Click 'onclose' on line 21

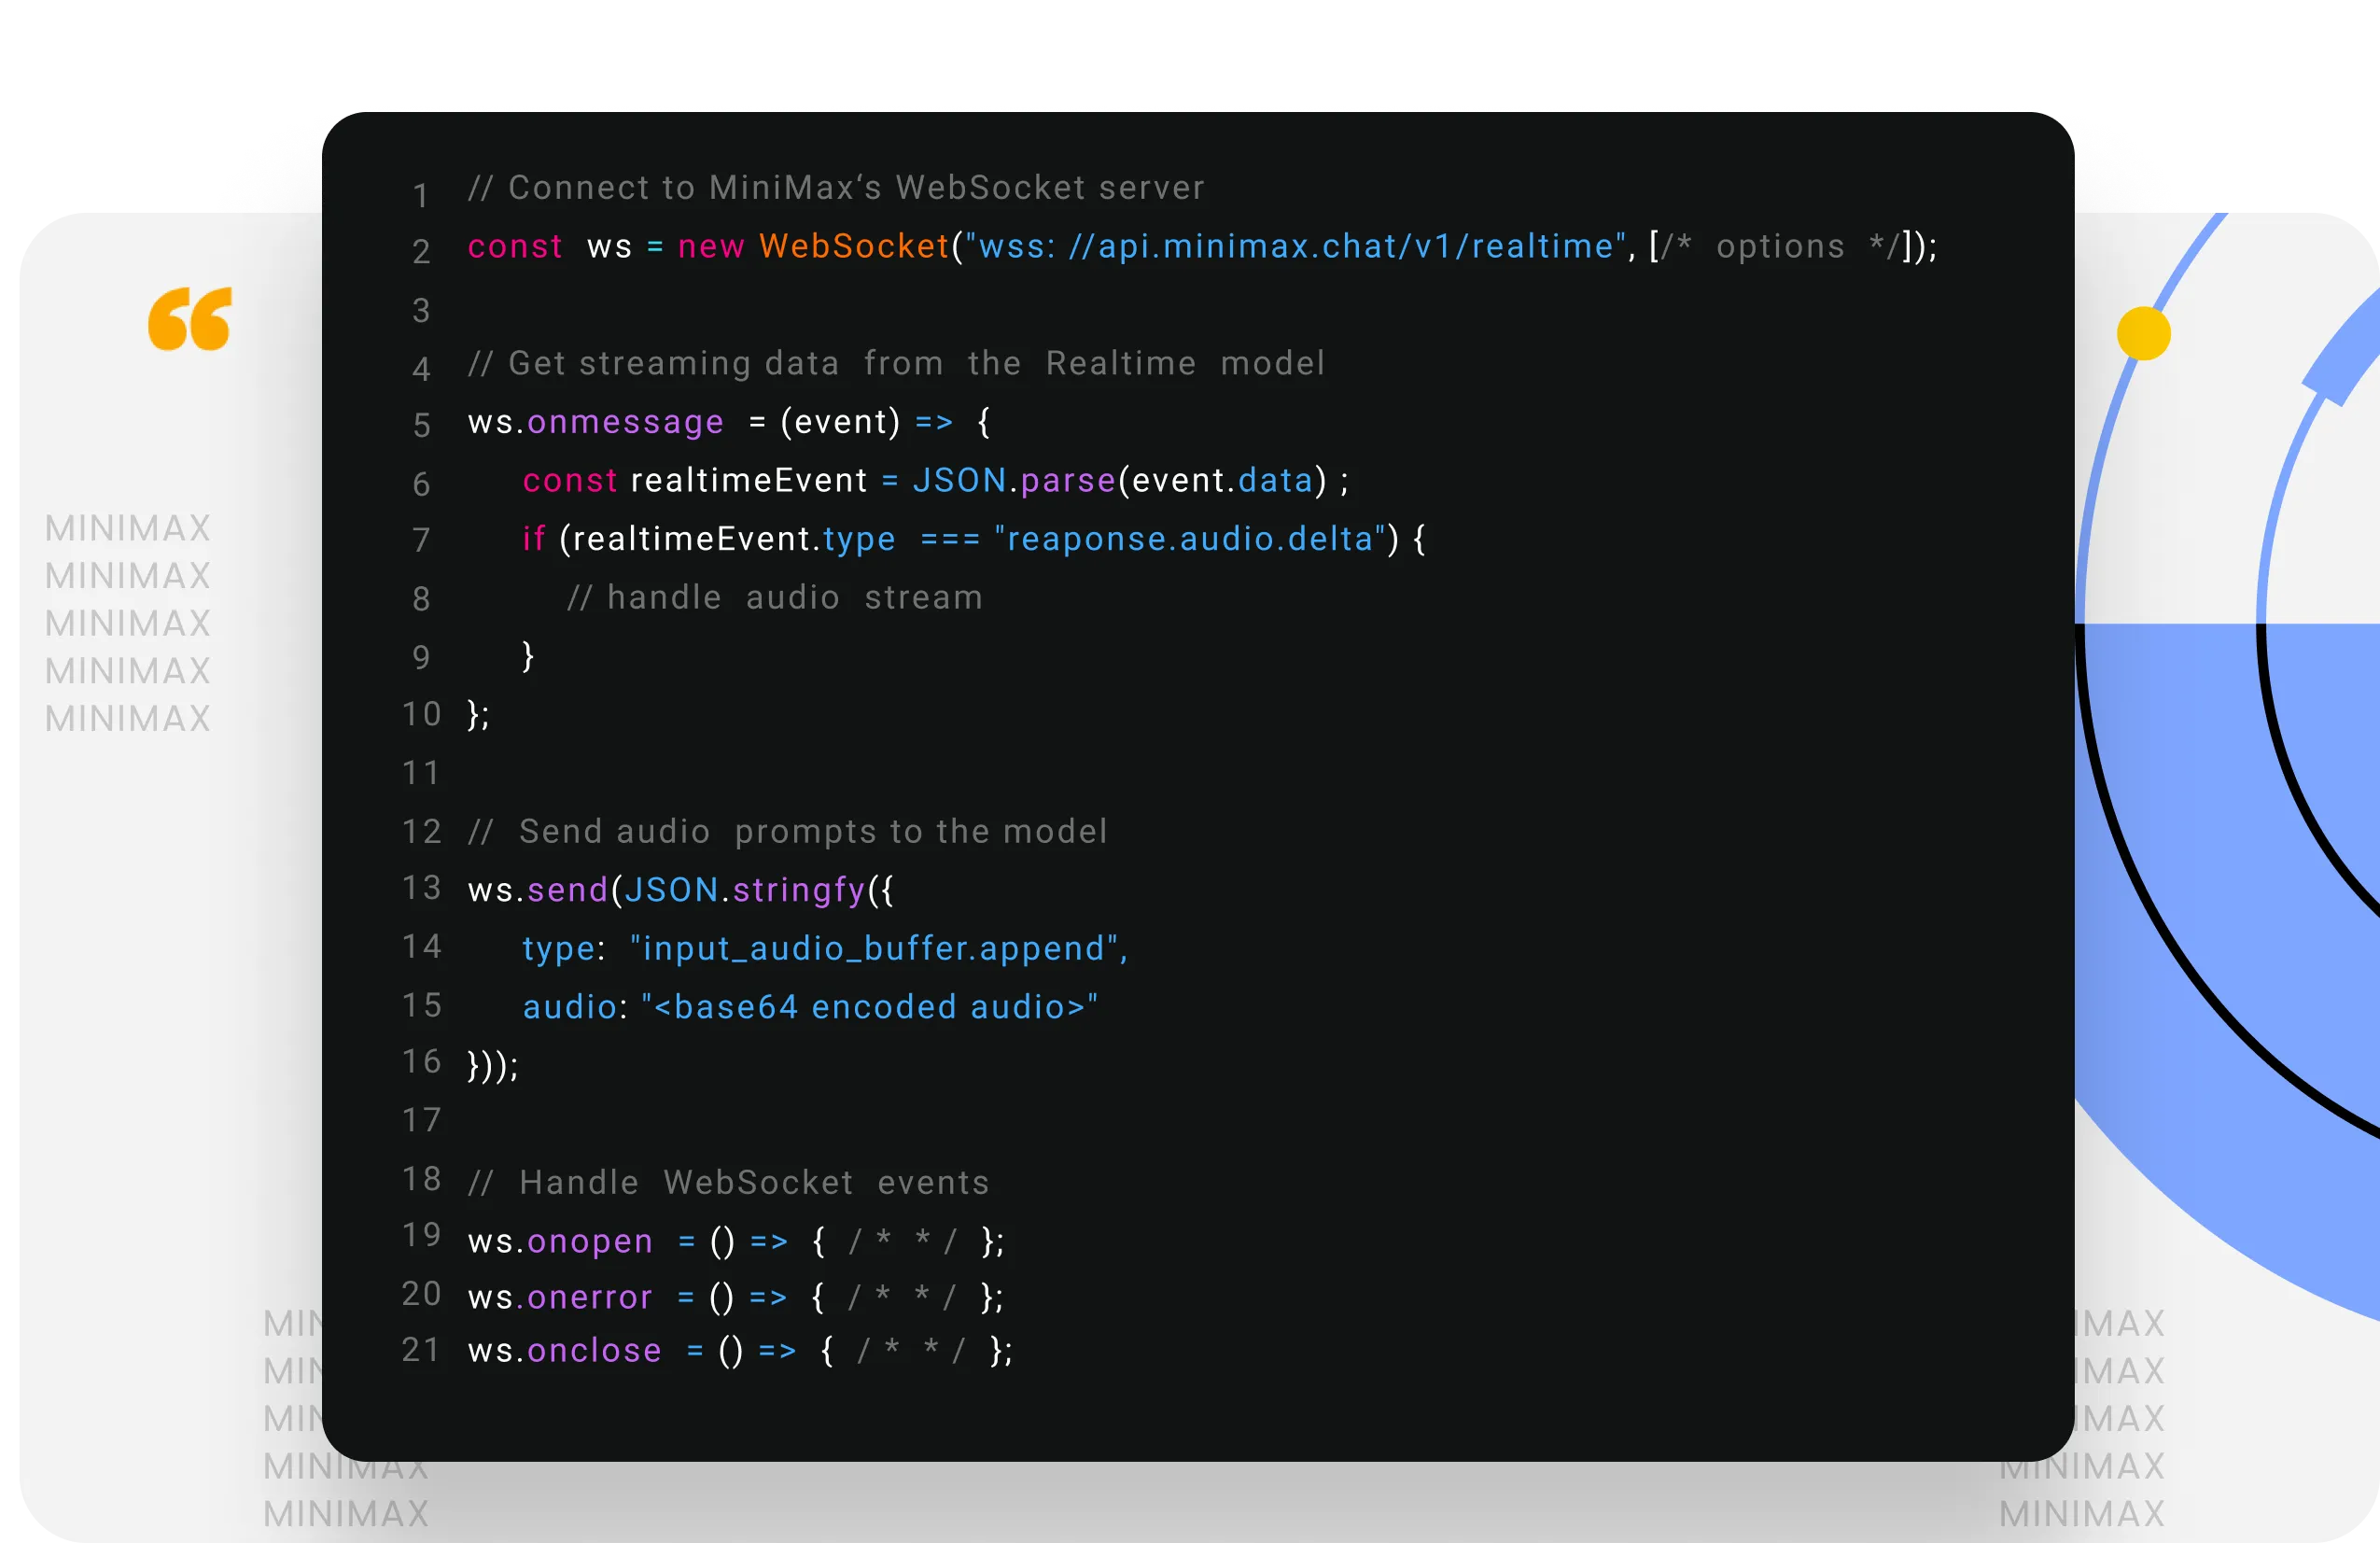pyautogui.click(x=594, y=1351)
